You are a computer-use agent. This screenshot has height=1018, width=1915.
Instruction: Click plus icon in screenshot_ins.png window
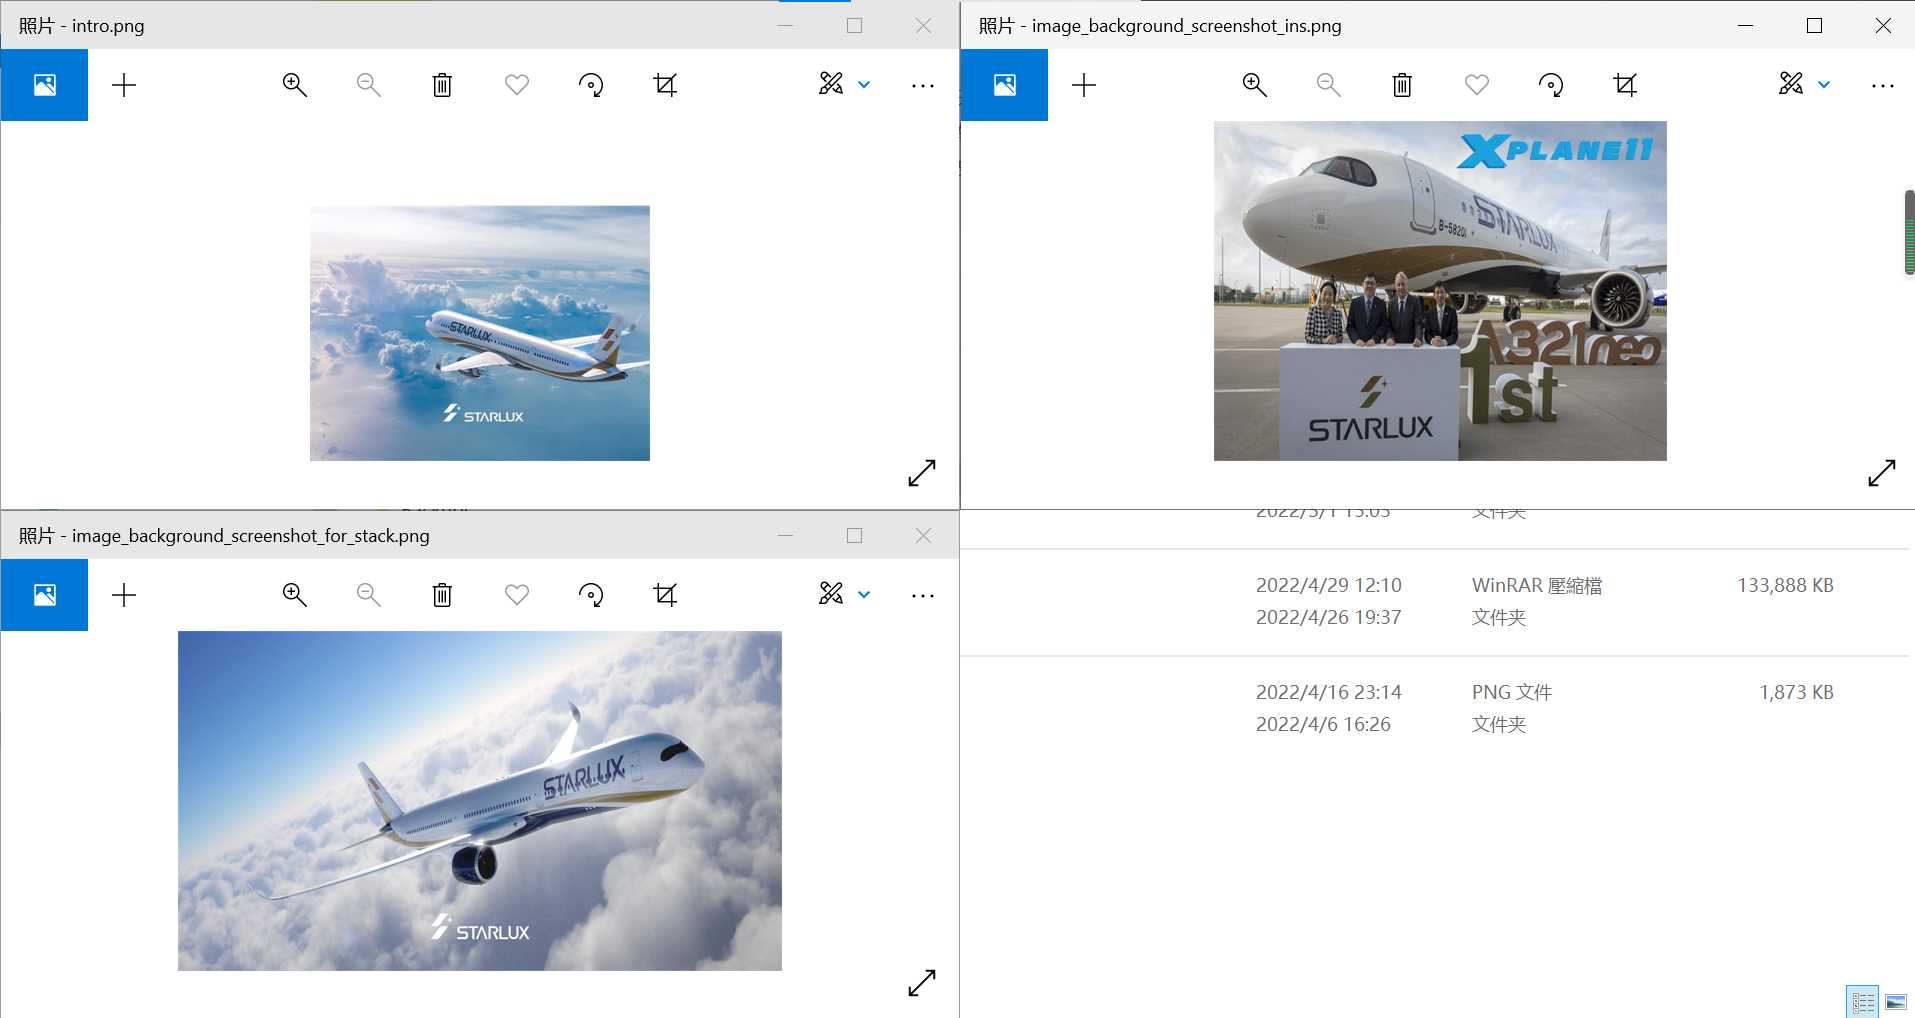(x=1084, y=85)
